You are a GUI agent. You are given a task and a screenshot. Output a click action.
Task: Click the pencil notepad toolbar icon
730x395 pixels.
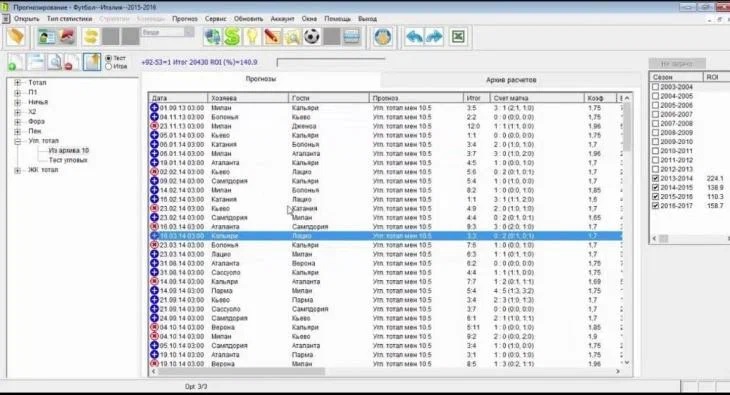272,37
